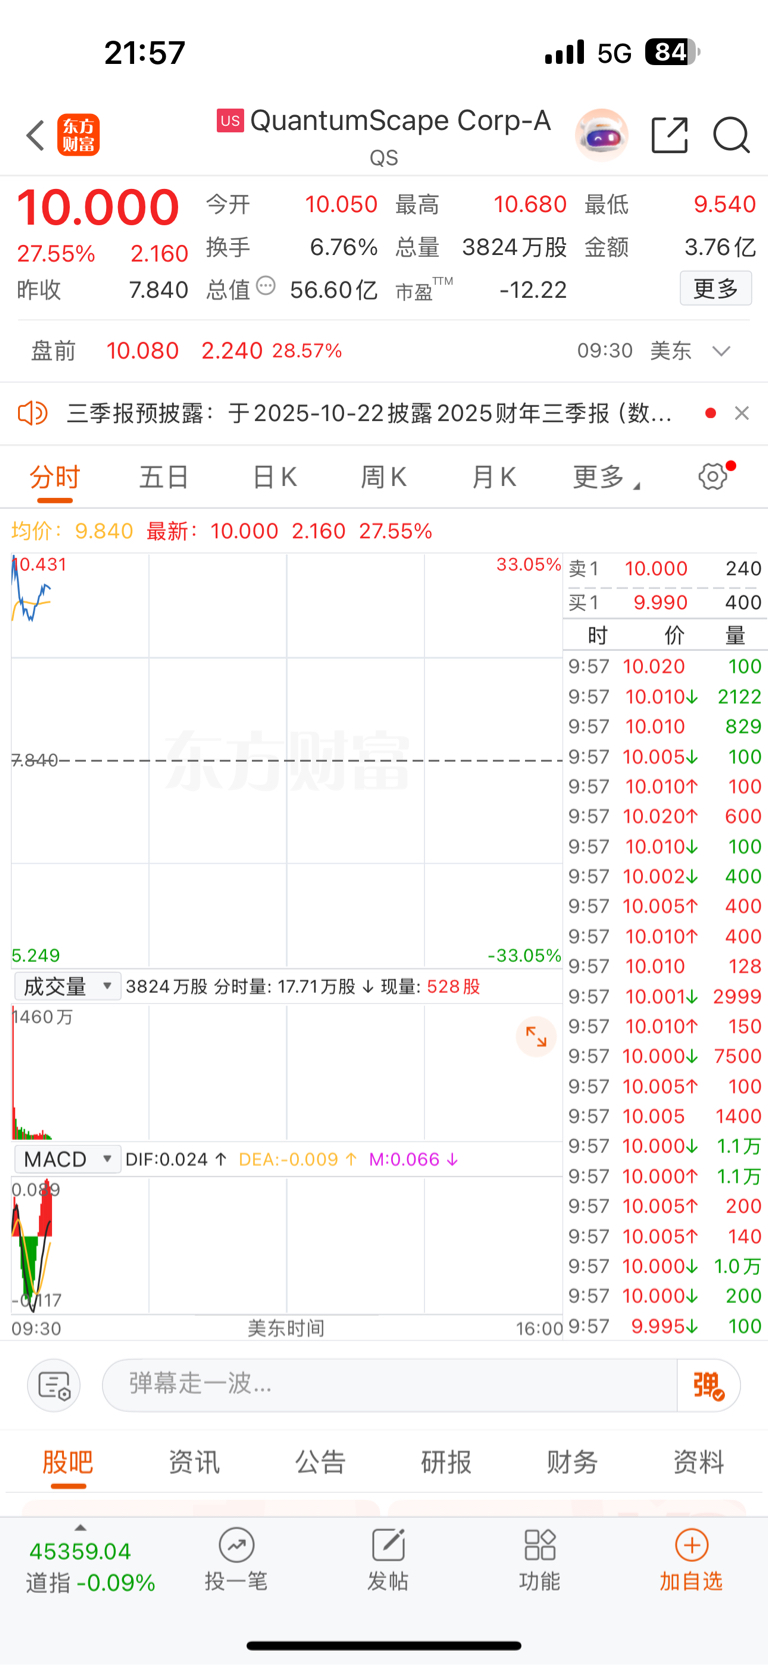Tap the 9.995 trade row
Viewport: 768px width, 1665px height.
click(665, 1327)
